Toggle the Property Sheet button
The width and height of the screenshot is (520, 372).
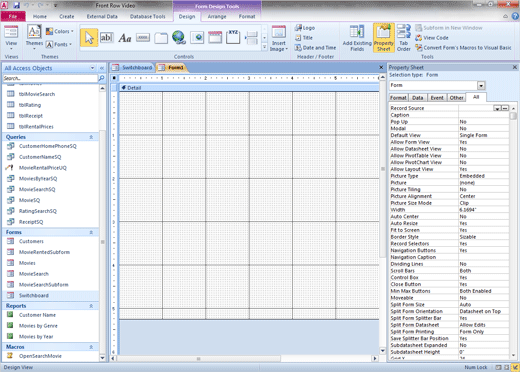[x=384, y=38]
